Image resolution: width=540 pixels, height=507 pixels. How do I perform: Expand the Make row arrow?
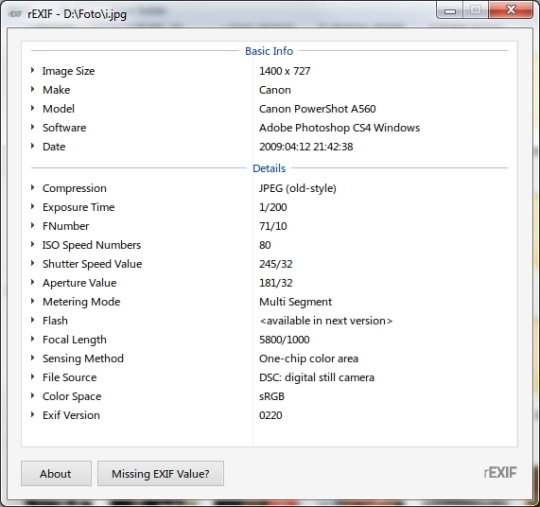[32, 89]
